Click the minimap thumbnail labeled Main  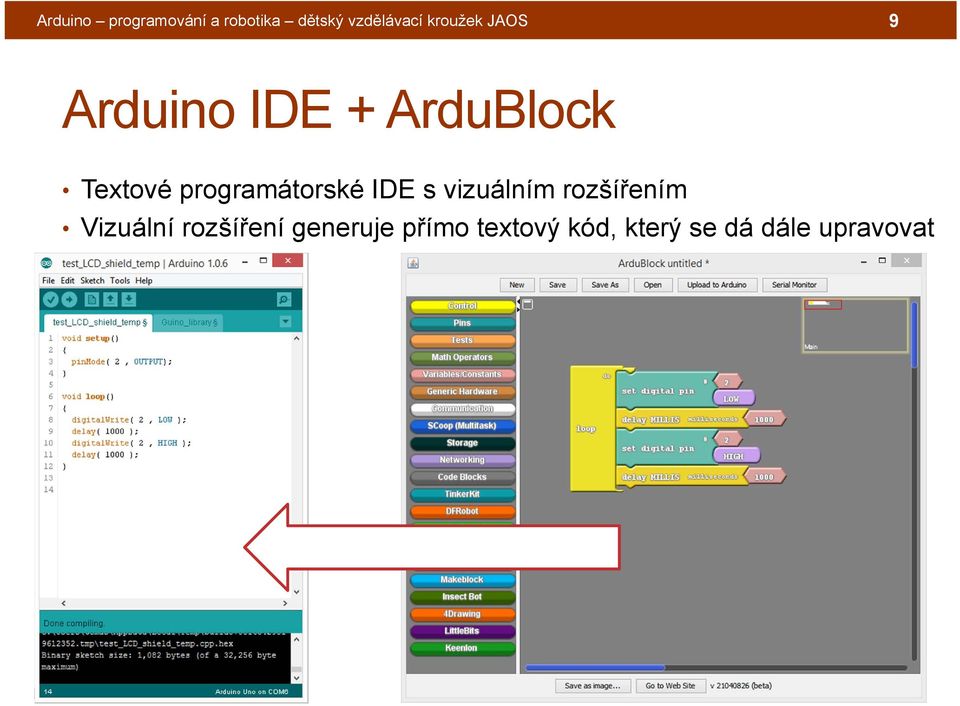[855, 326]
